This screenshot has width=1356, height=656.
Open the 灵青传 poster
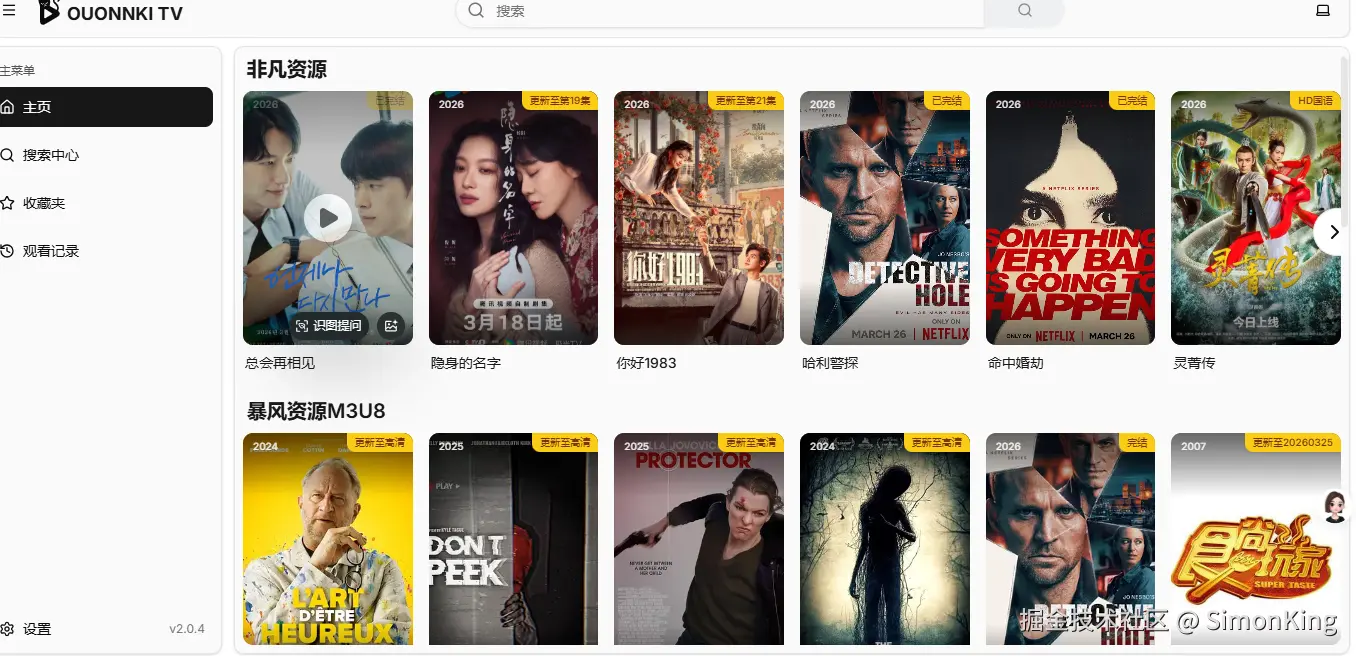[1256, 218]
